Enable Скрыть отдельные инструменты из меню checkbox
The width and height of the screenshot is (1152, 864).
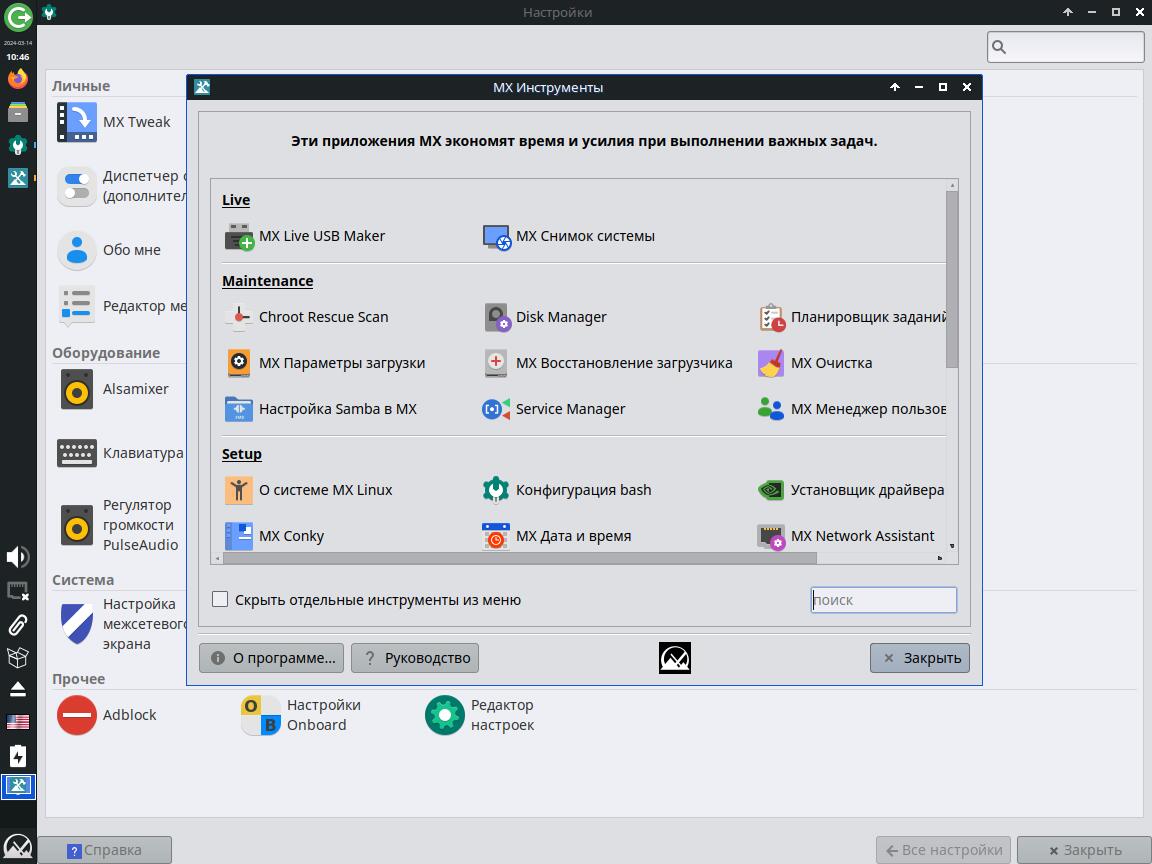(x=220, y=600)
